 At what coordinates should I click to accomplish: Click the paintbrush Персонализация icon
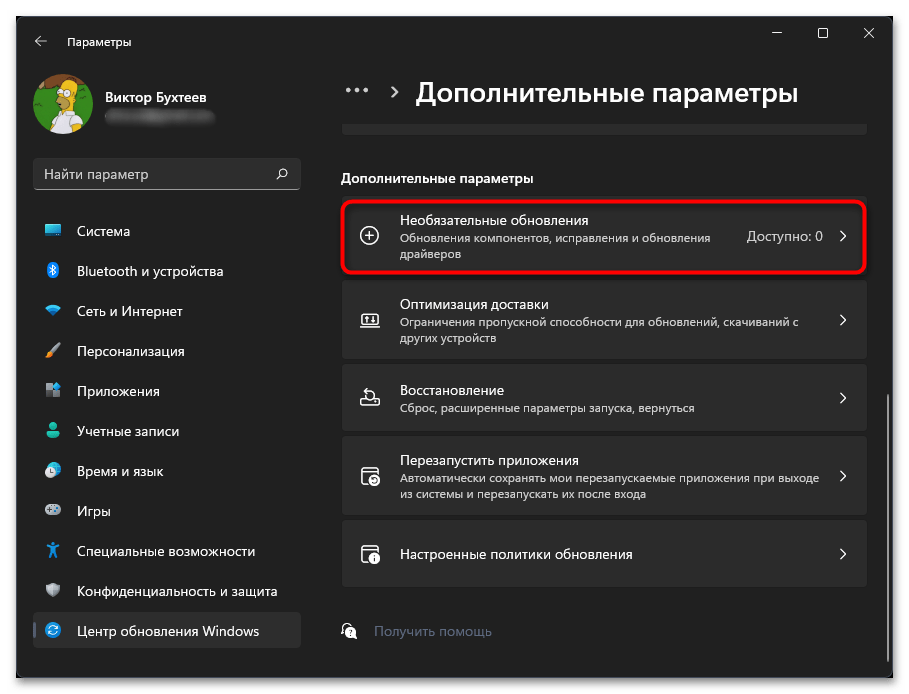pyautogui.click(x=53, y=350)
